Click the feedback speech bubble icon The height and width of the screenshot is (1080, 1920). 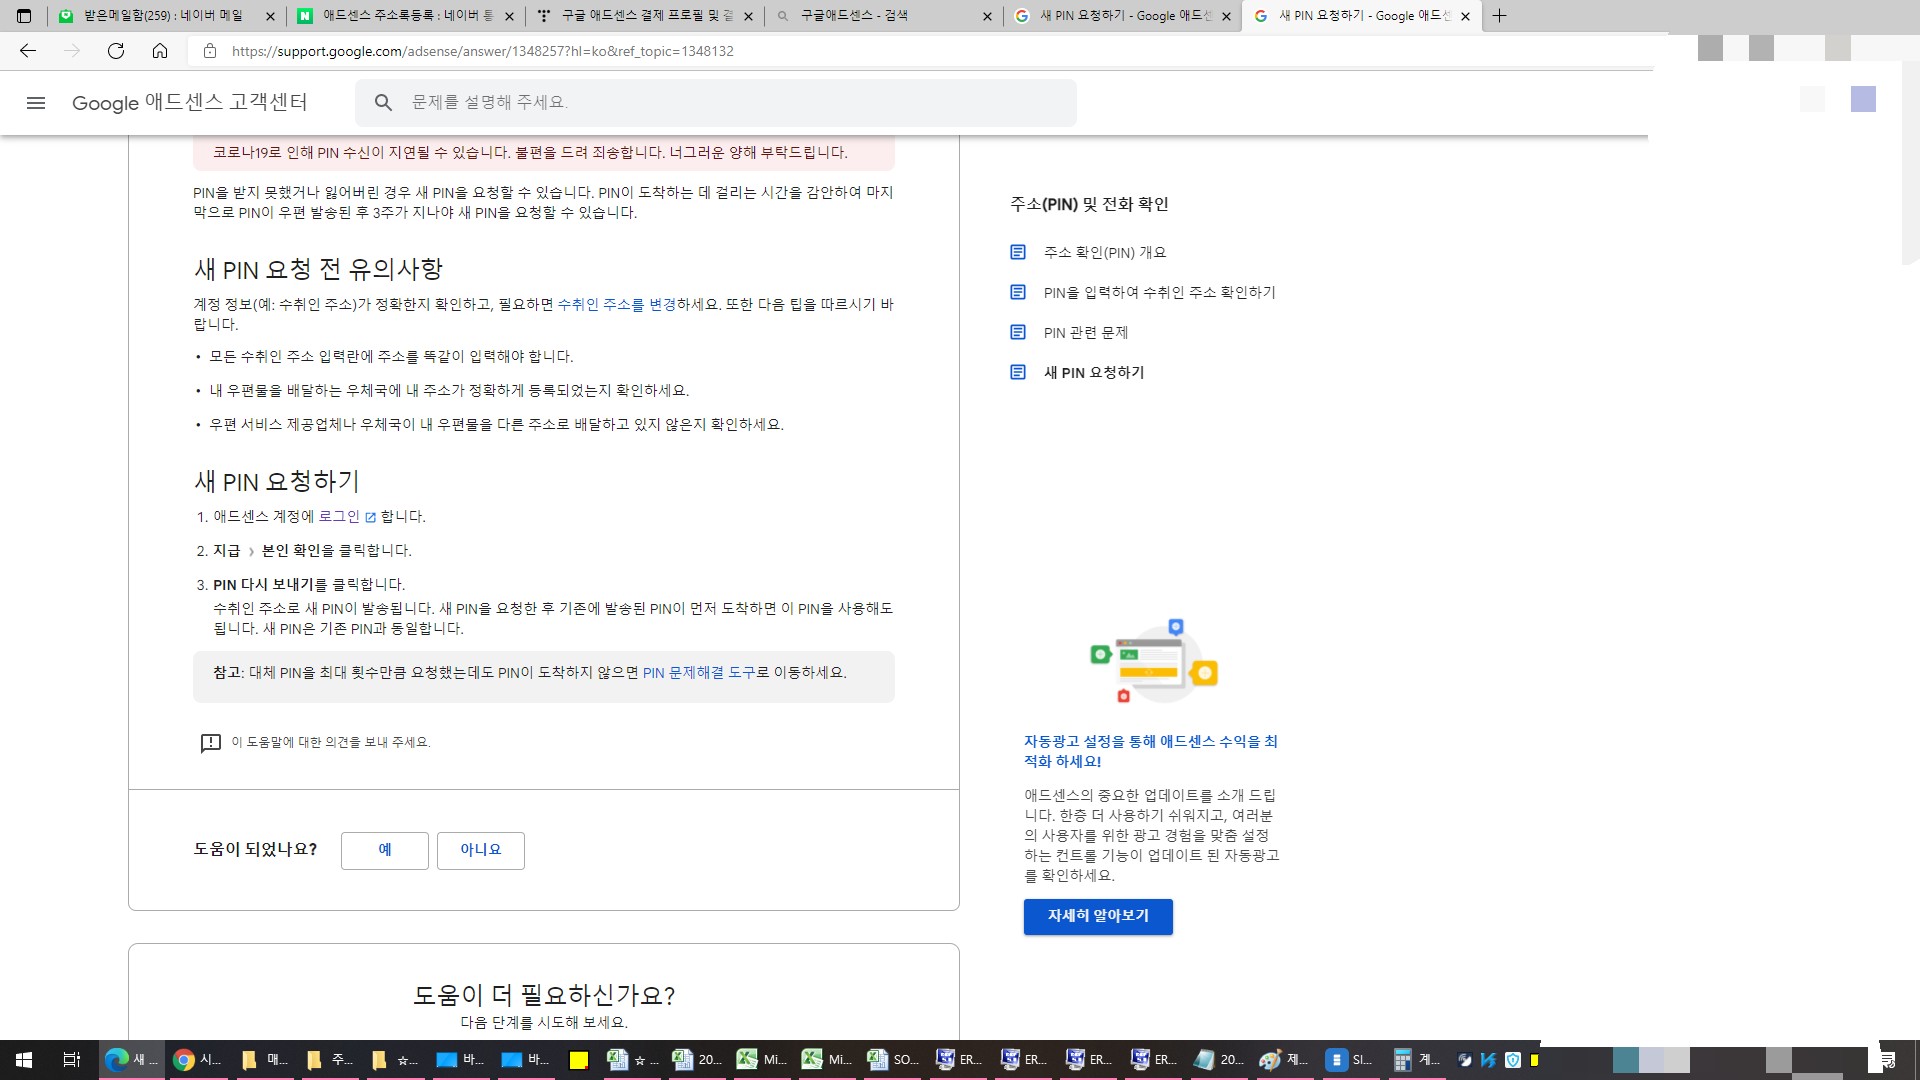coord(210,743)
